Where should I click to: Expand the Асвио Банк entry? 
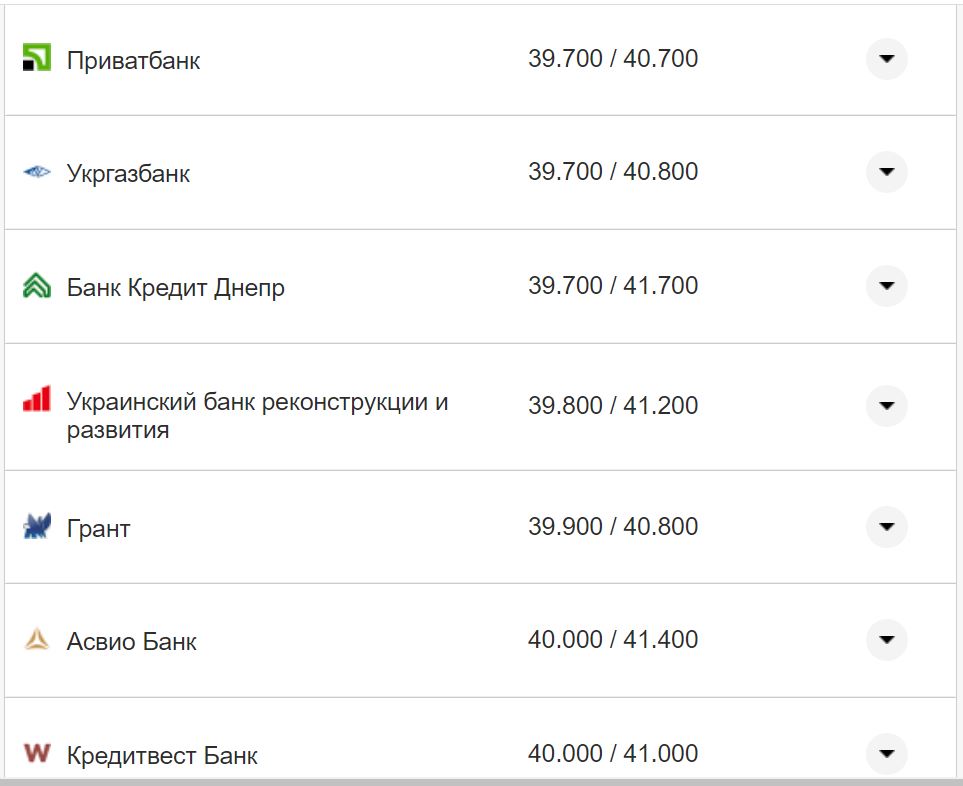tap(886, 639)
